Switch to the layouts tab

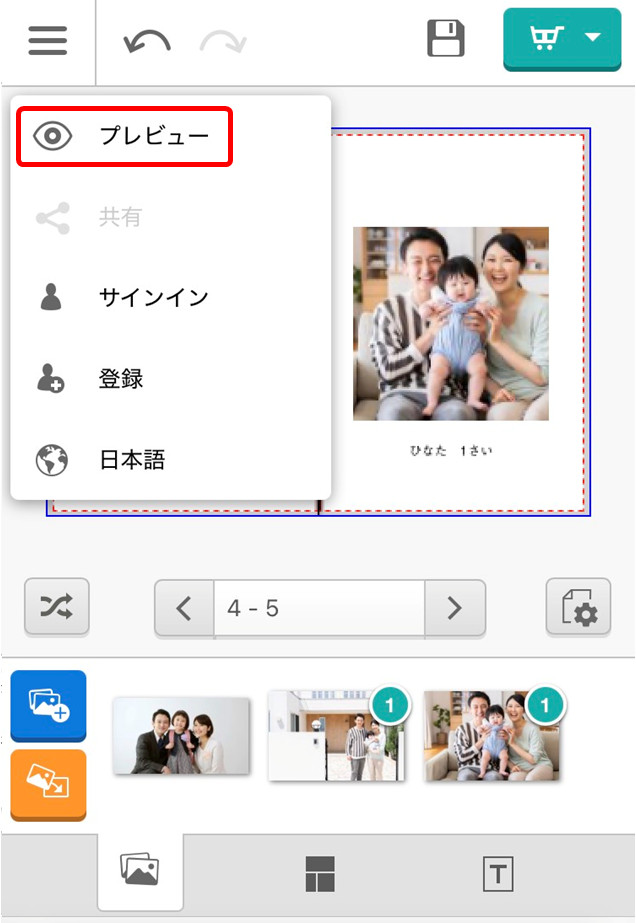pos(319,874)
